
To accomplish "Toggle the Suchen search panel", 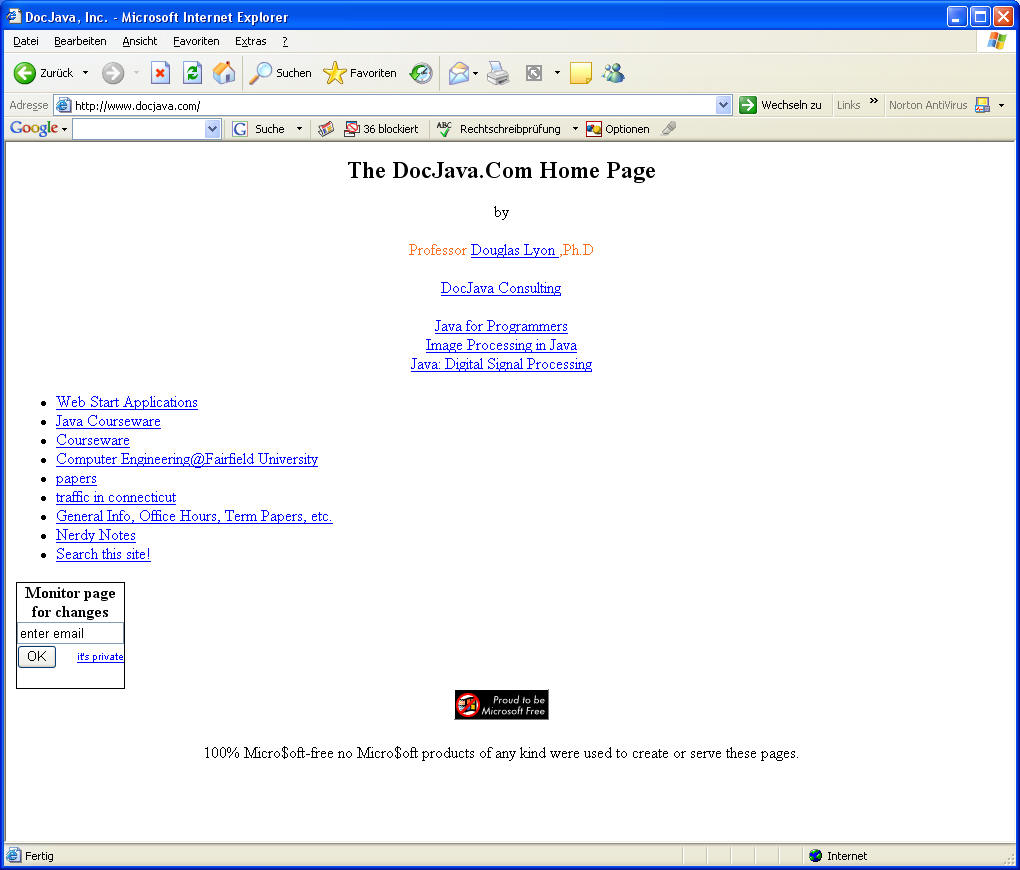I will (x=281, y=73).
